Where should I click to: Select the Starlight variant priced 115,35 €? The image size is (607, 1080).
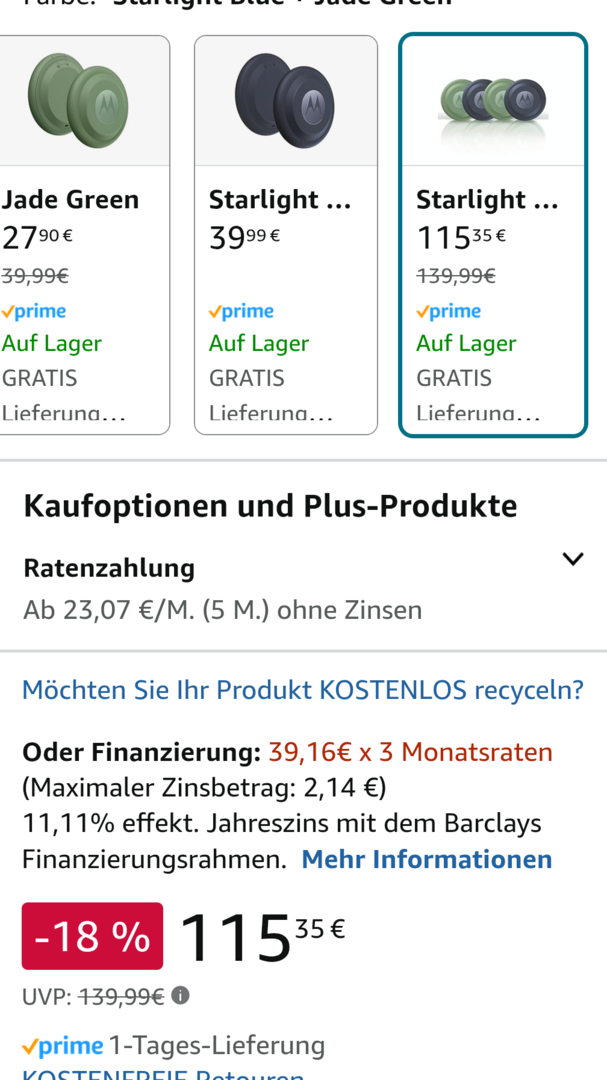487,200
